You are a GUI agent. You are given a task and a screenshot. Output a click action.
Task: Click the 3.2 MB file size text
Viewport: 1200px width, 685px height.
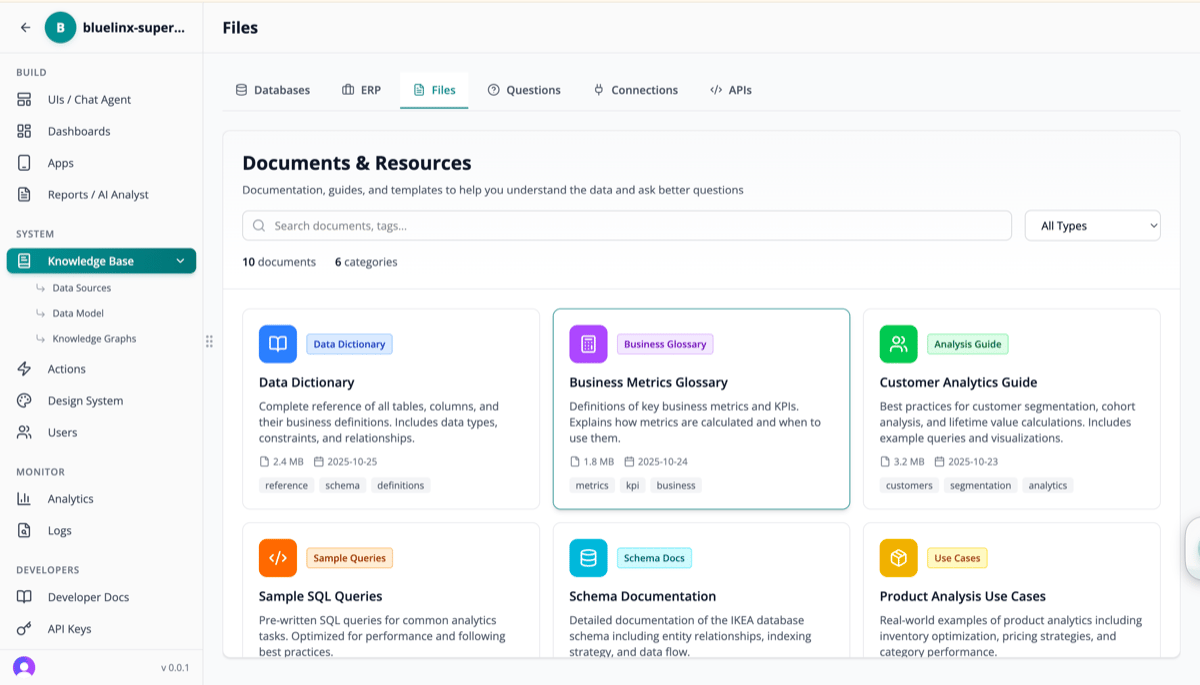click(909, 462)
